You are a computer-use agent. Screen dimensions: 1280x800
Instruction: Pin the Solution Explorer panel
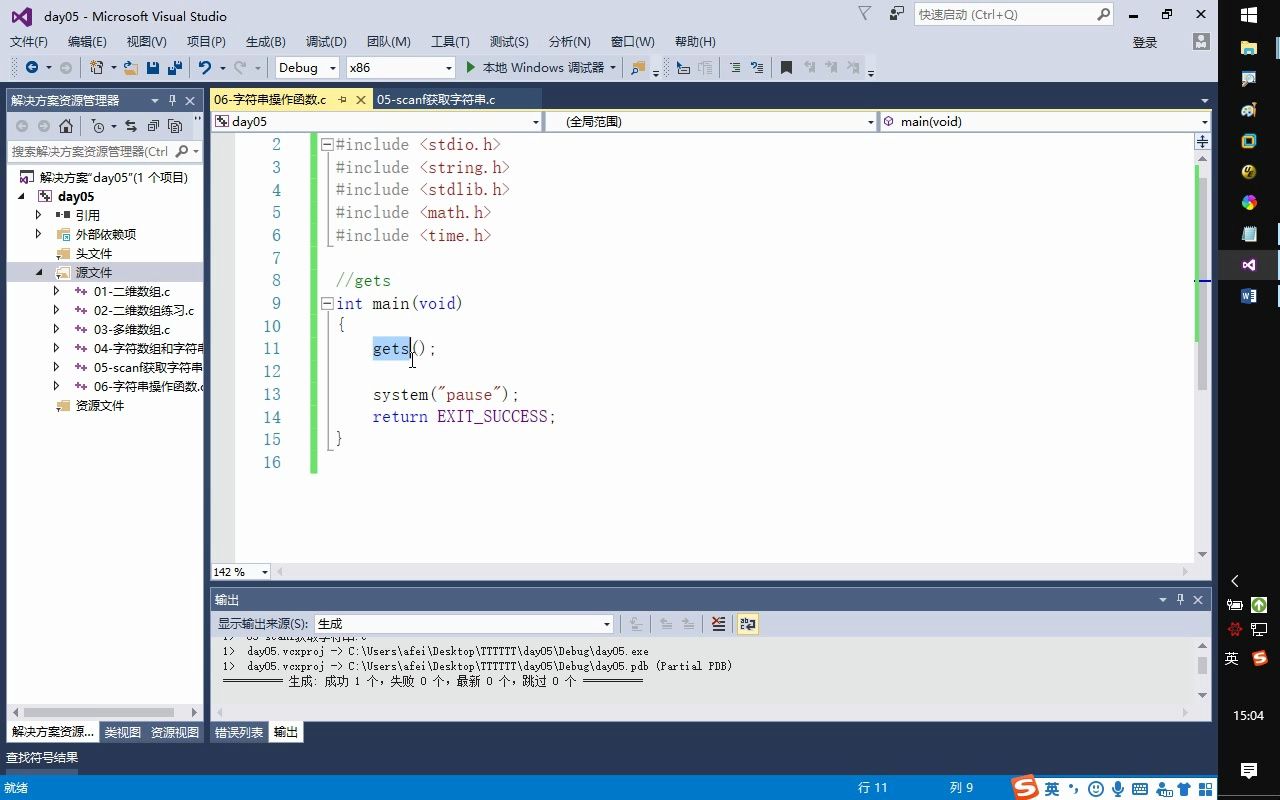173,100
